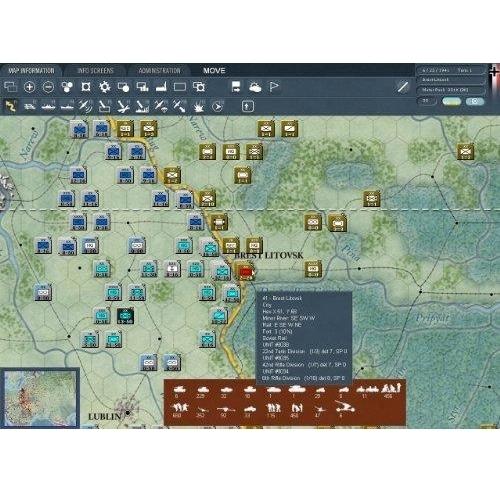The image size is (500, 500).
Task: Click the diagonal line icon on toolbar
Action: [403, 87]
